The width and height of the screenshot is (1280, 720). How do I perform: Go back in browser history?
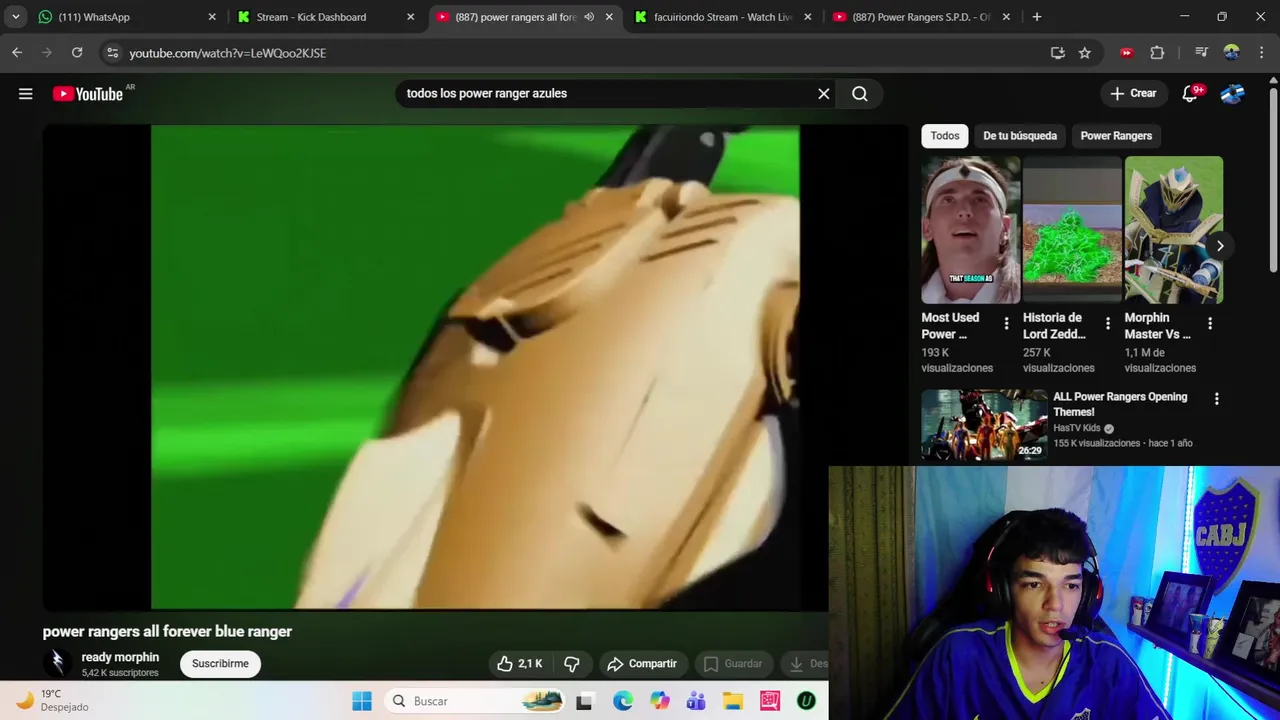pos(17,52)
